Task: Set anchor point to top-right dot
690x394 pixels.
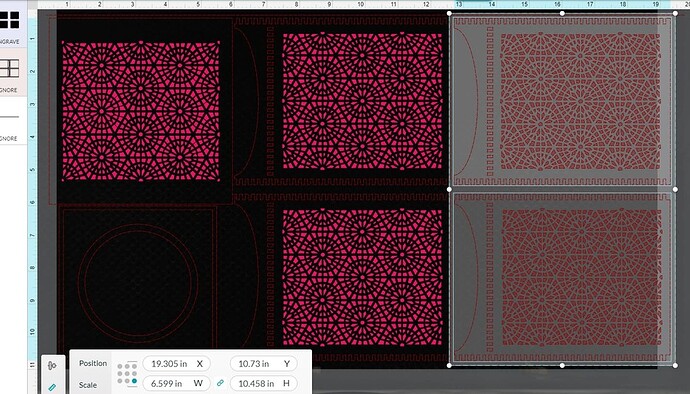Action: tap(134, 367)
